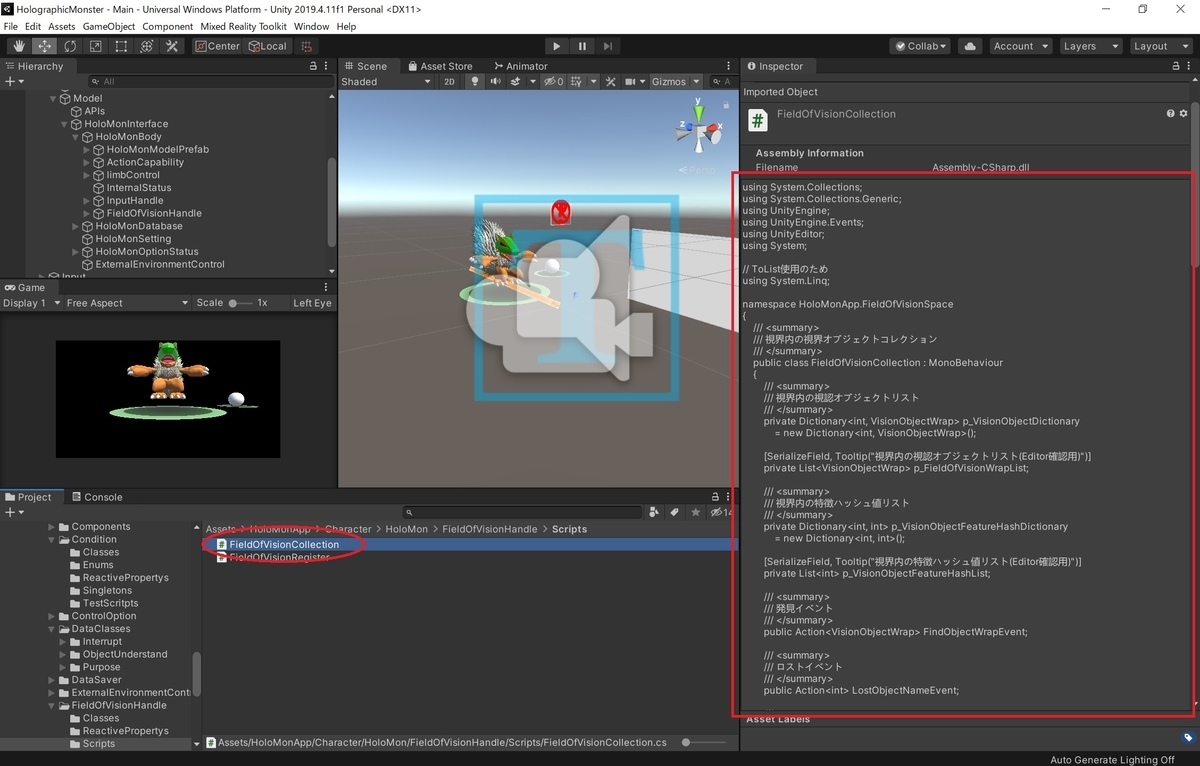Open the Collab dropdown

click(921, 46)
